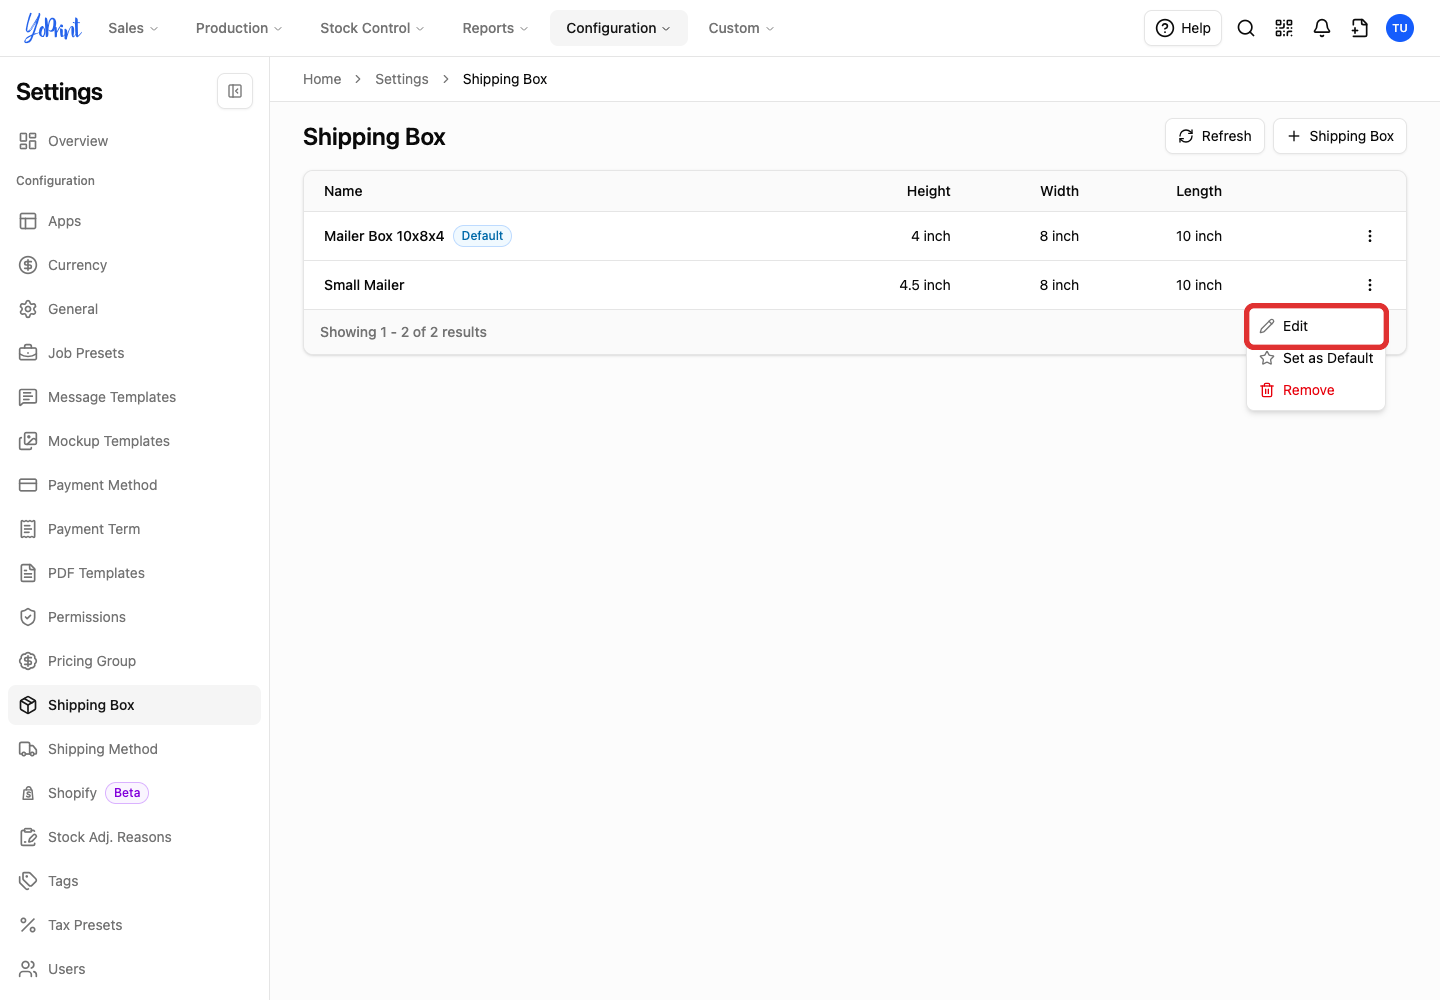Click the YoPrint logo
This screenshot has width=1440, height=1000.
click(x=53, y=28)
